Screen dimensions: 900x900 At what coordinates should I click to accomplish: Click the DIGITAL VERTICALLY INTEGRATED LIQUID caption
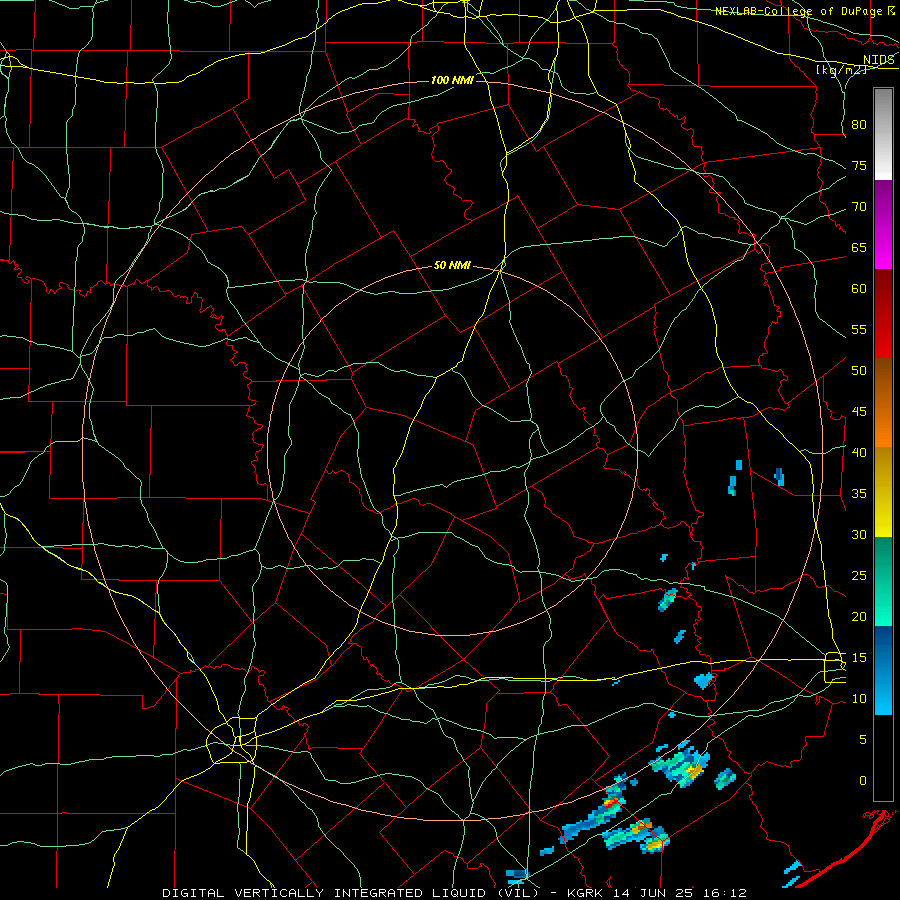coord(352,893)
